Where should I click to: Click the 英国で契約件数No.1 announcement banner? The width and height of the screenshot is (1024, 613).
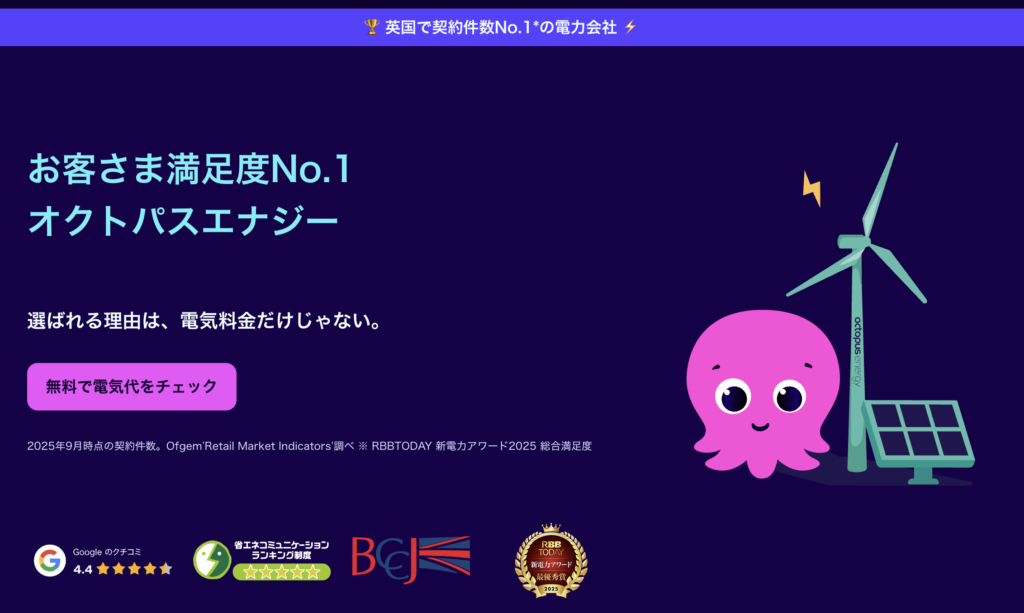coord(512,27)
